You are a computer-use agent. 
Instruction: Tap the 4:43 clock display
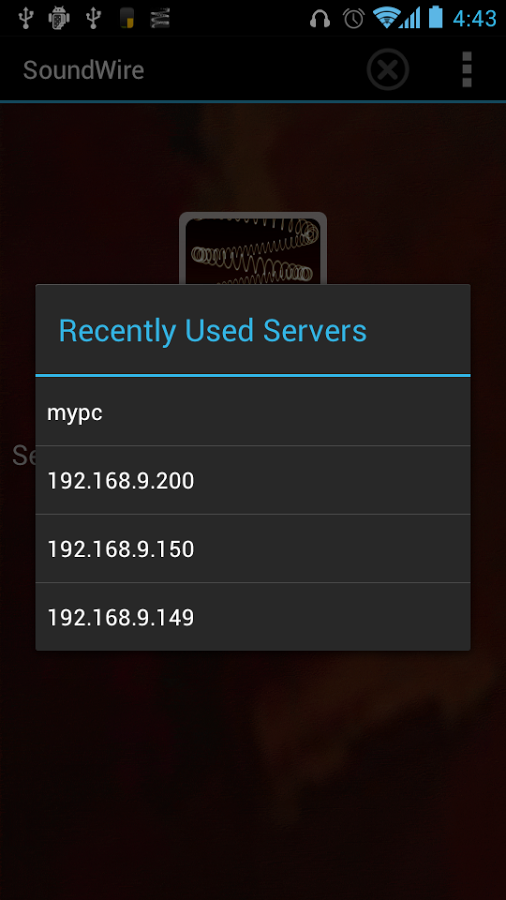474,18
